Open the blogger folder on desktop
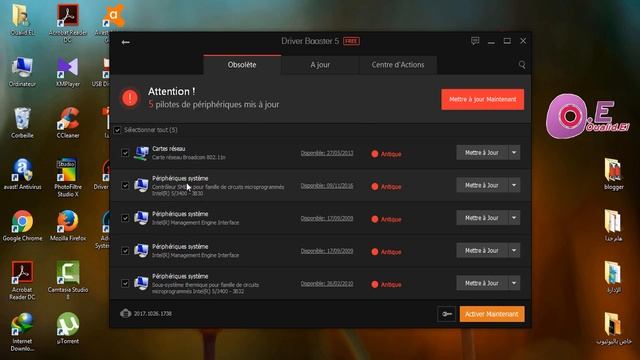 (613, 174)
